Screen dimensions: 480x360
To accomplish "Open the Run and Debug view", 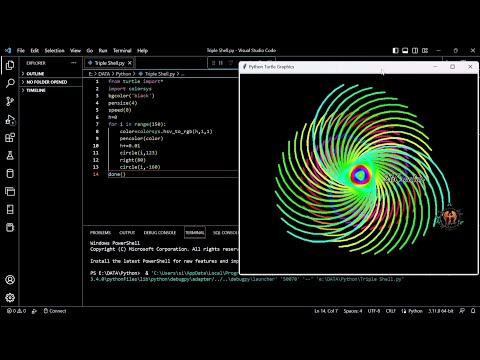I will point(10,119).
